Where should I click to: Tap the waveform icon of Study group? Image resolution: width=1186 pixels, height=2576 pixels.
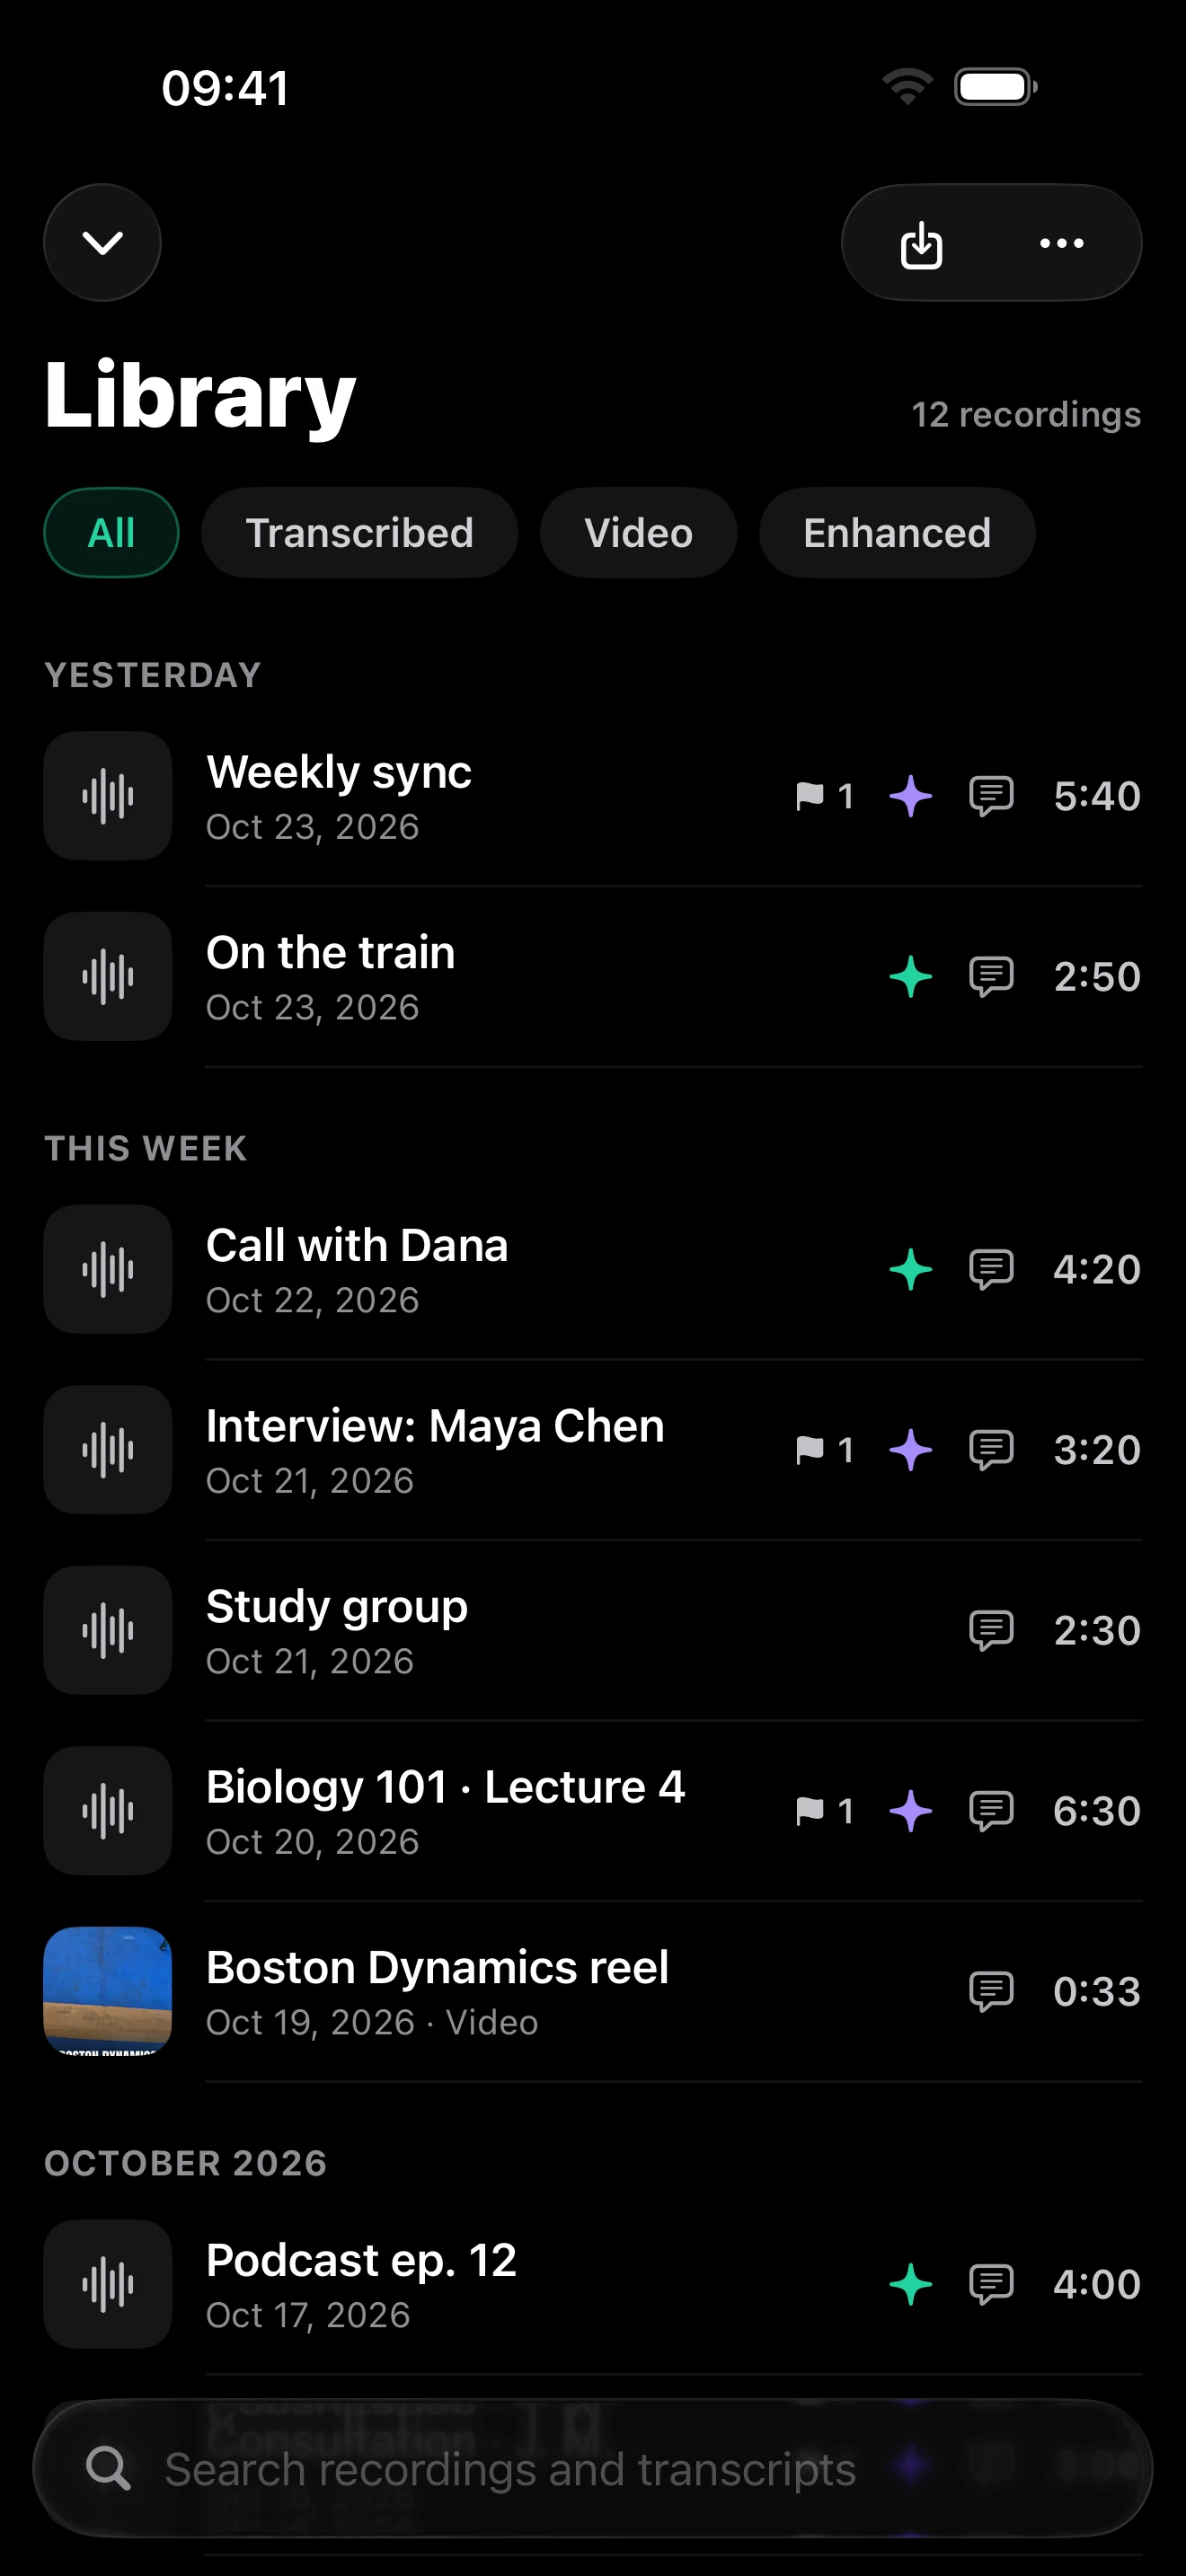click(108, 1630)
